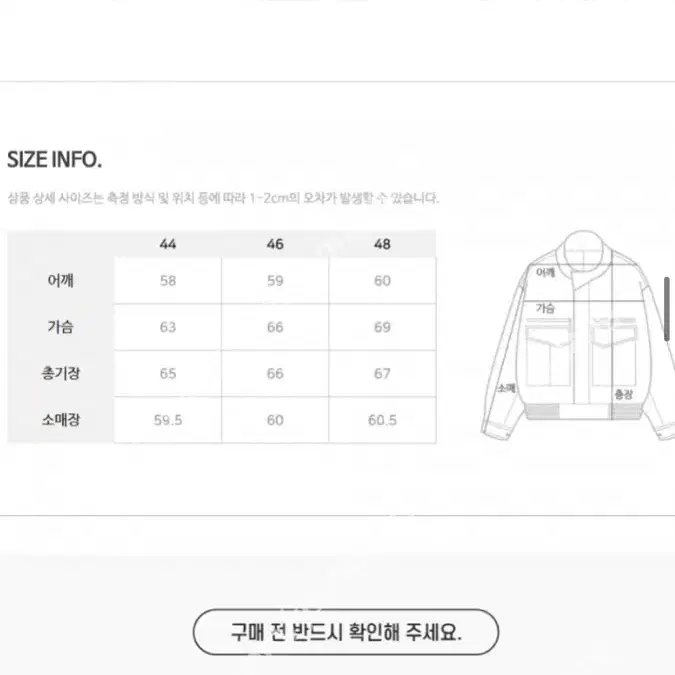This screenshot has width=675, height=675.
Task: Select the 44 size column header
Action: [167, 244]
